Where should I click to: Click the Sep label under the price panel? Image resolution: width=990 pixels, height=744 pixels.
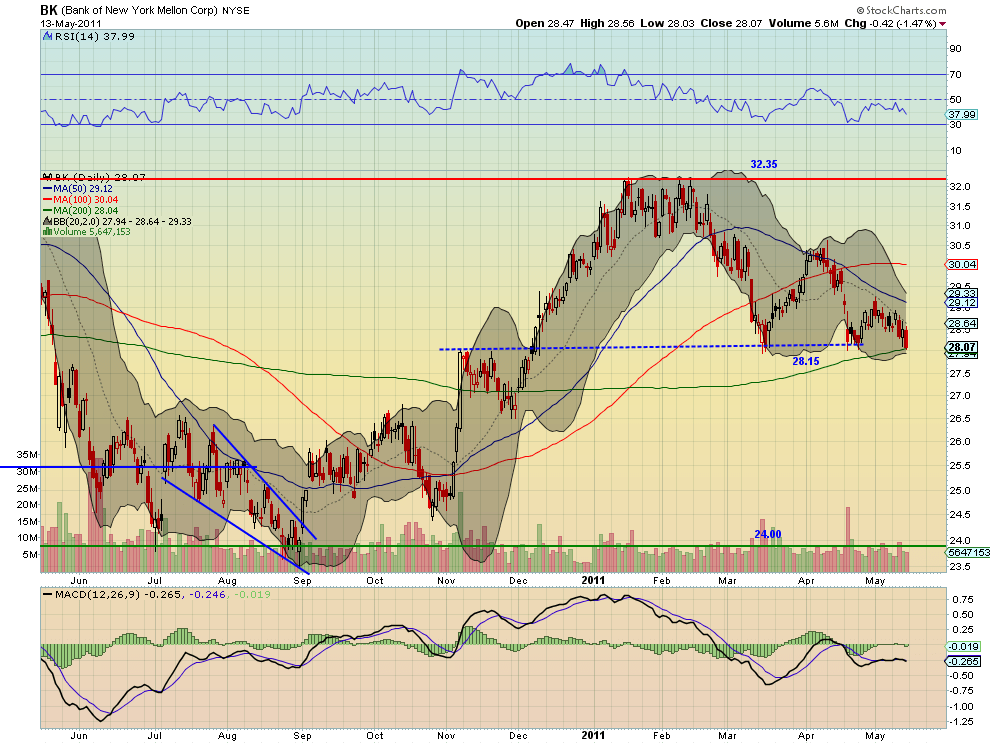302,581
